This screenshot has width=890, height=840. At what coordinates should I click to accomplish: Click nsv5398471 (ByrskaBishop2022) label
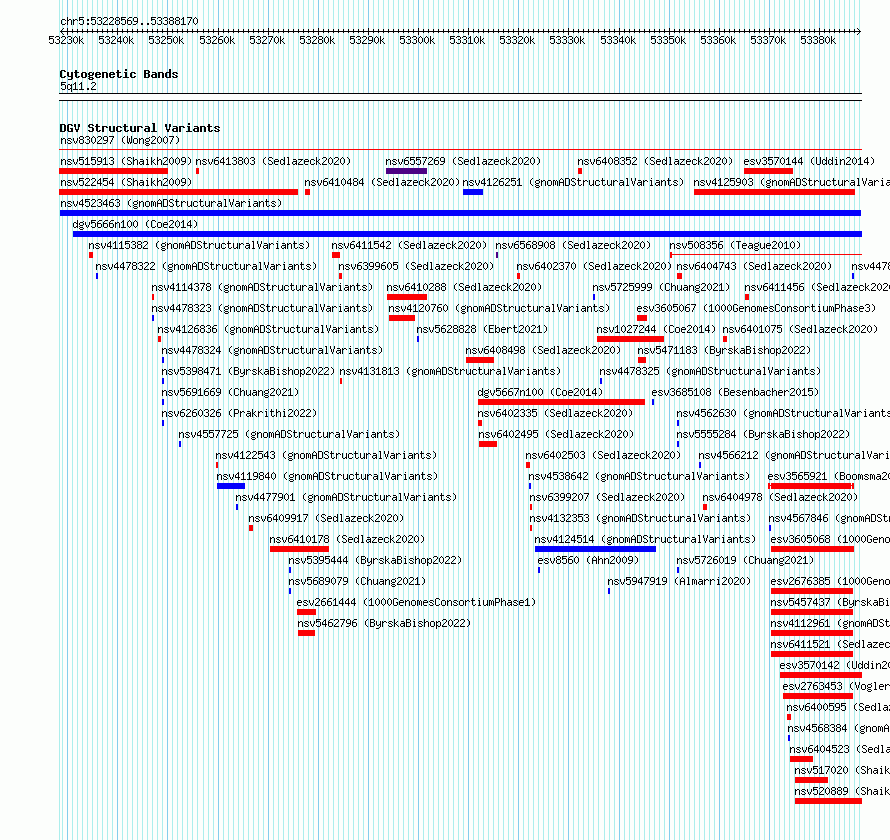pyautogui.click(x=248, y=371)
